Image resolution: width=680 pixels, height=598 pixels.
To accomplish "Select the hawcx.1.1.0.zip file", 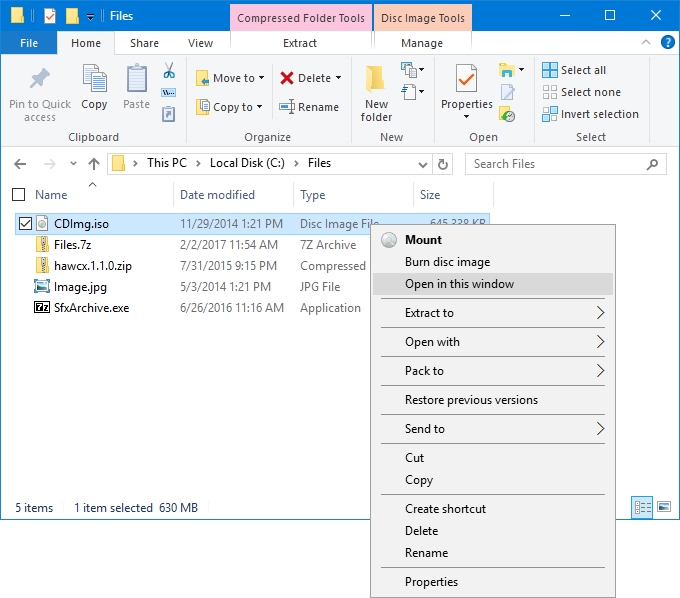I will coord(93,266).
